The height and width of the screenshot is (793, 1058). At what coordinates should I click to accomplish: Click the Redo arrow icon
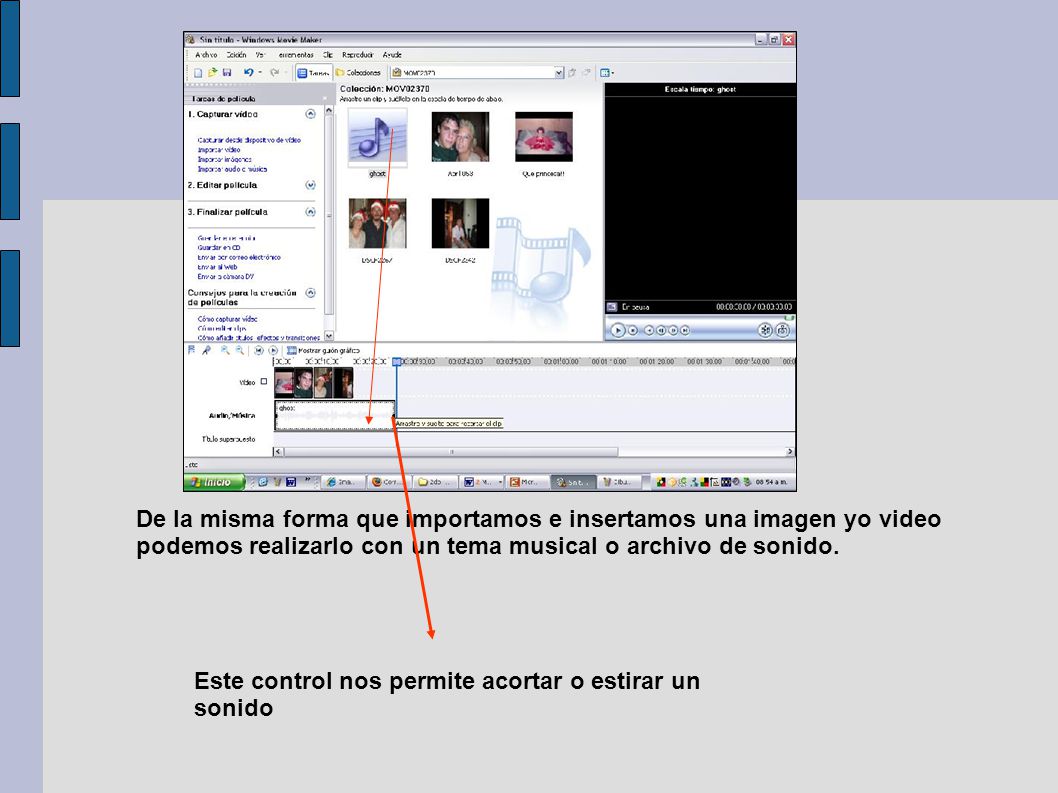click(275, 73)
